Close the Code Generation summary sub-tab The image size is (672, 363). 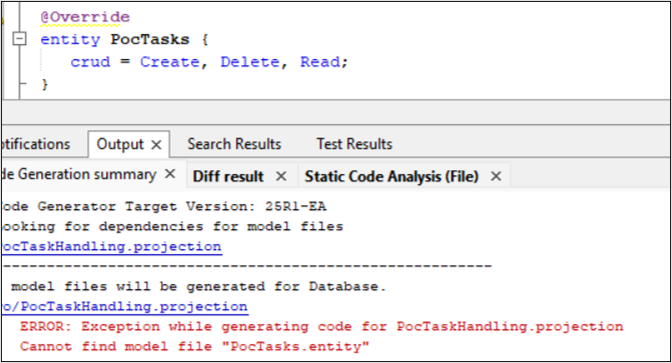170,174
